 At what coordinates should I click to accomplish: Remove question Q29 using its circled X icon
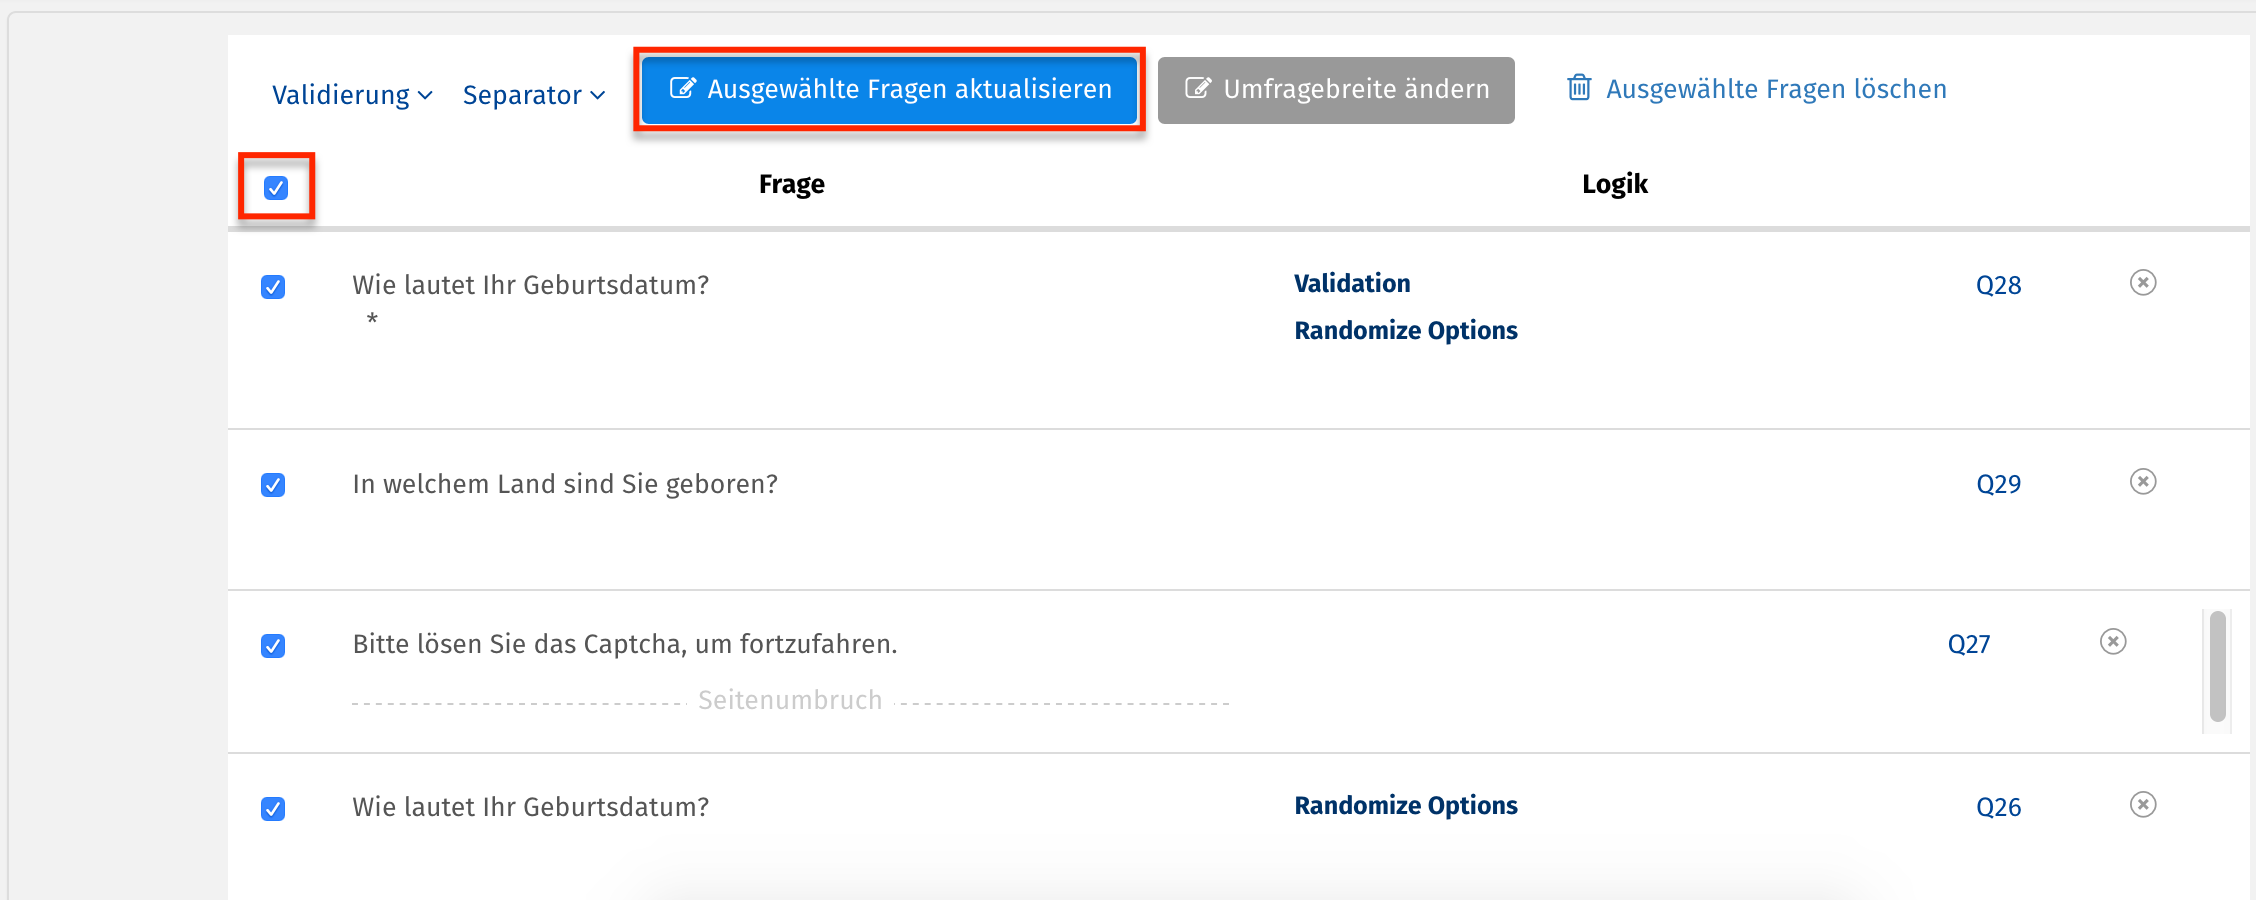2143,482
